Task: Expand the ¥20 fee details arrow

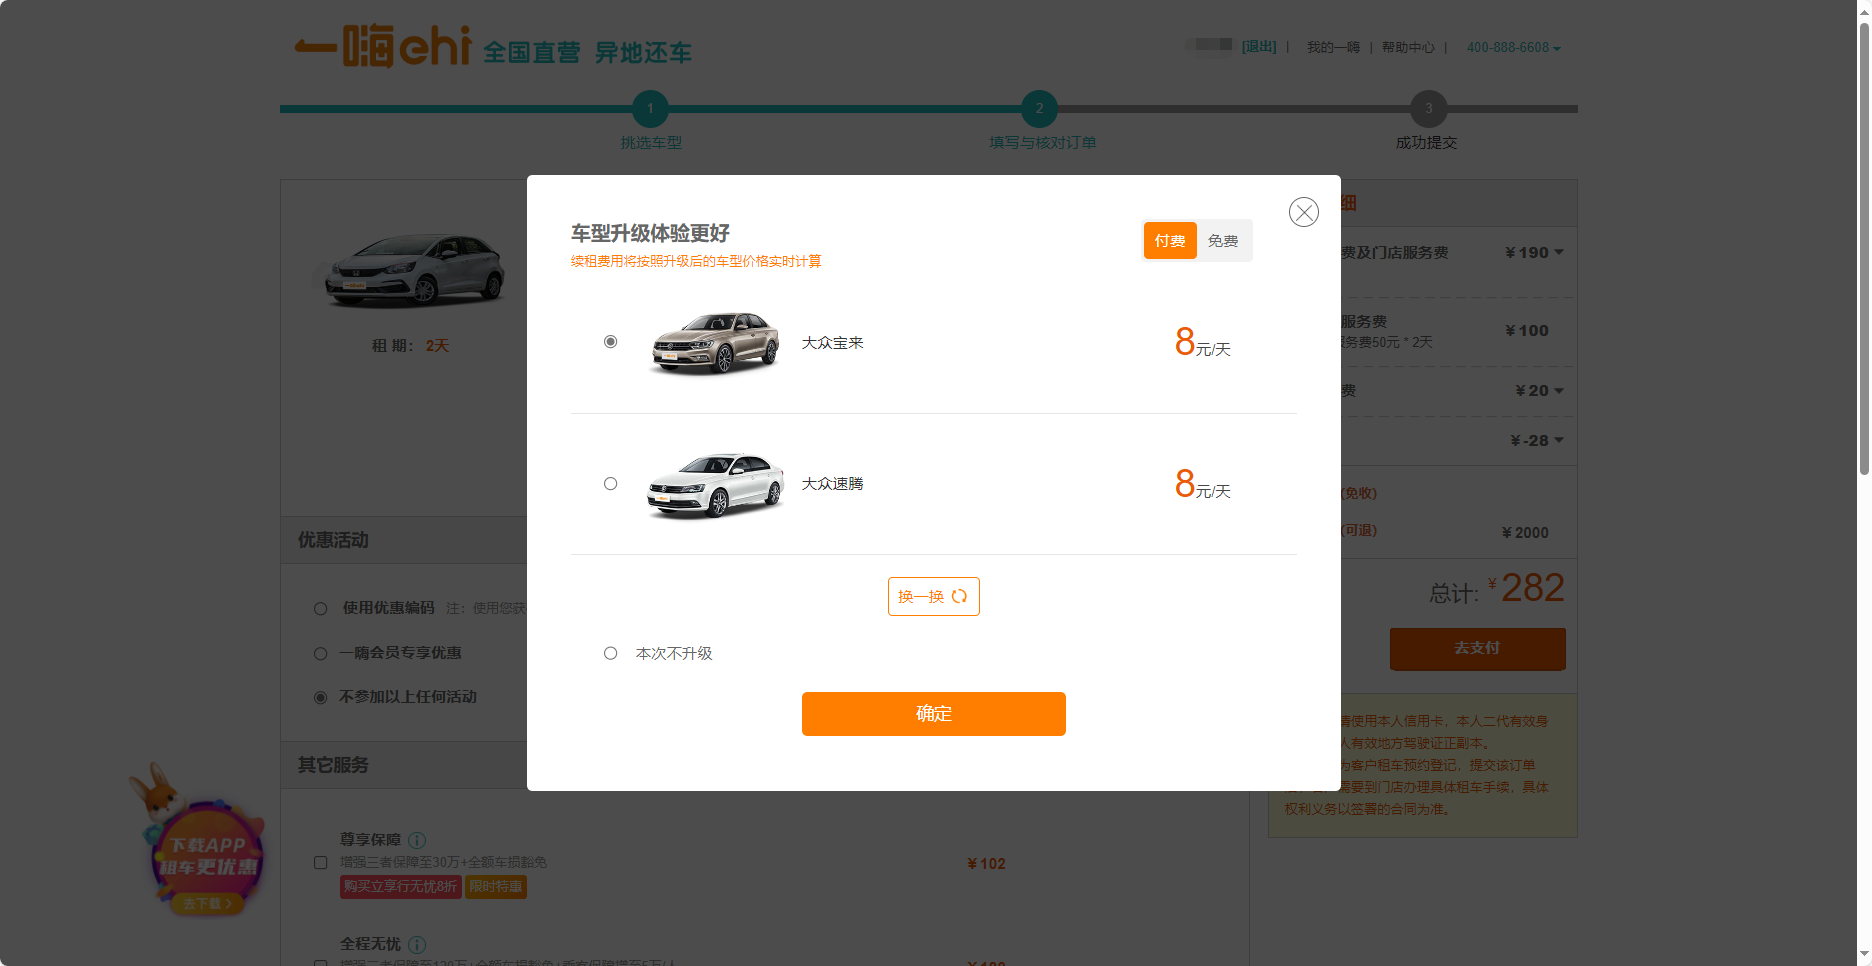Action: click(x=1559, y=391)
